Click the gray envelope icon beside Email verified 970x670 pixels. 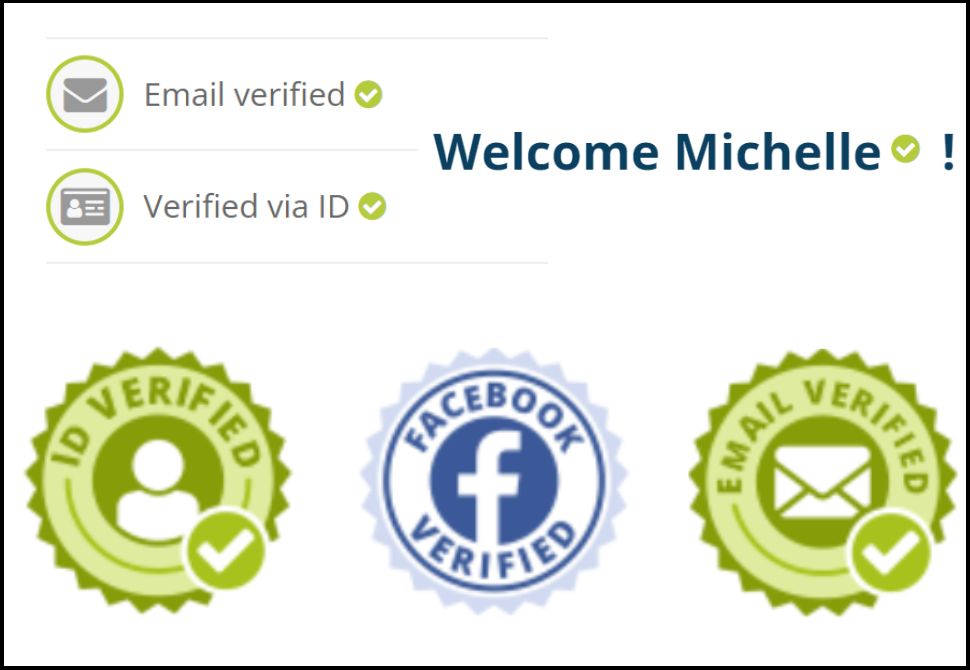85,95
